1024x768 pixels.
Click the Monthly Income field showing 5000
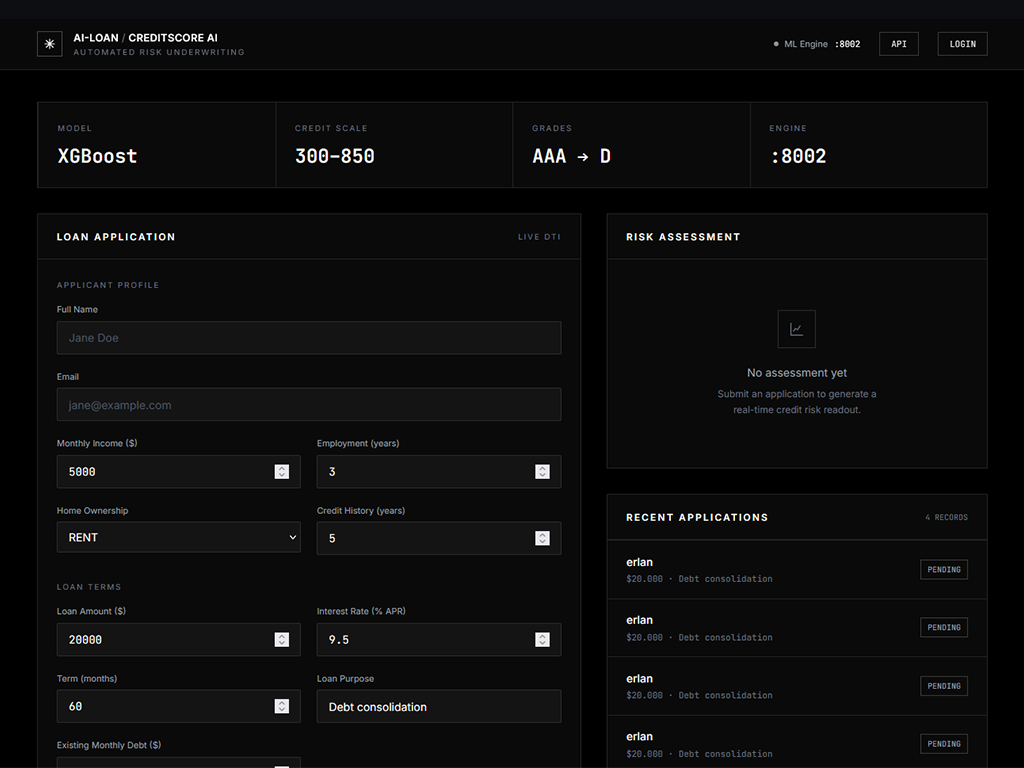pos(178,472)
